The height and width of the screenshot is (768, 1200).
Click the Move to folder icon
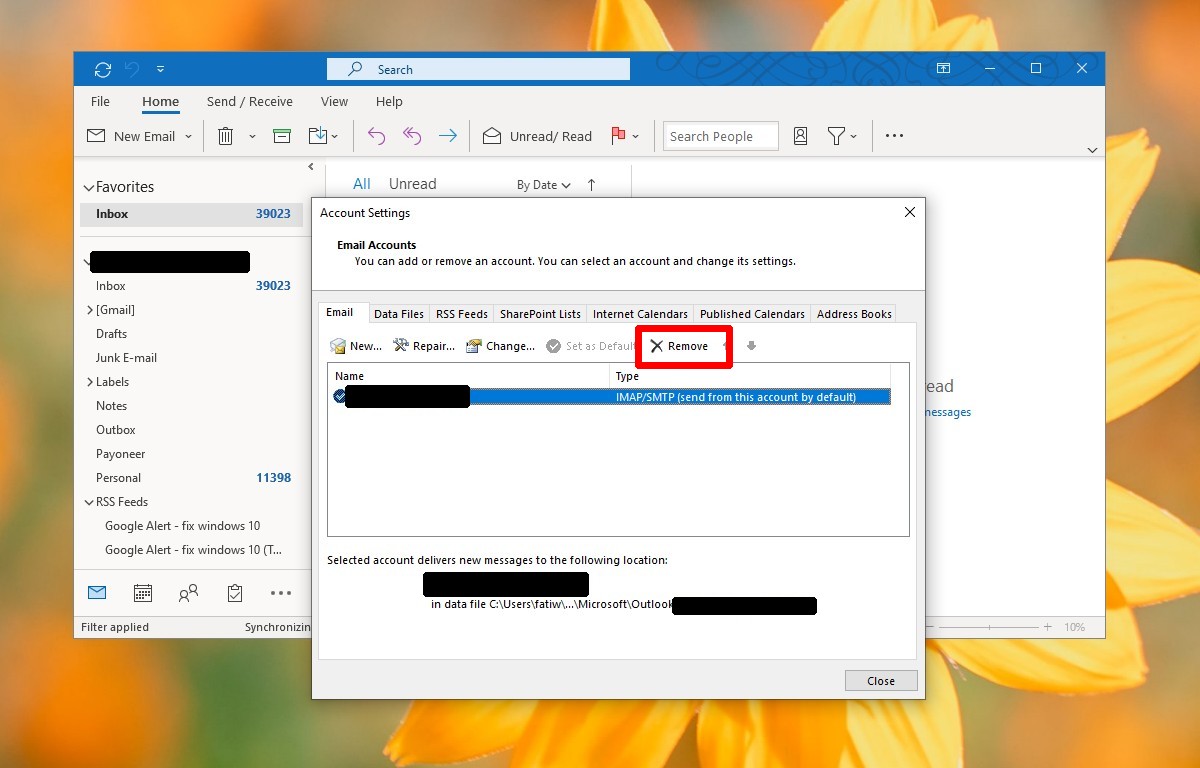(x=318, y=136)
